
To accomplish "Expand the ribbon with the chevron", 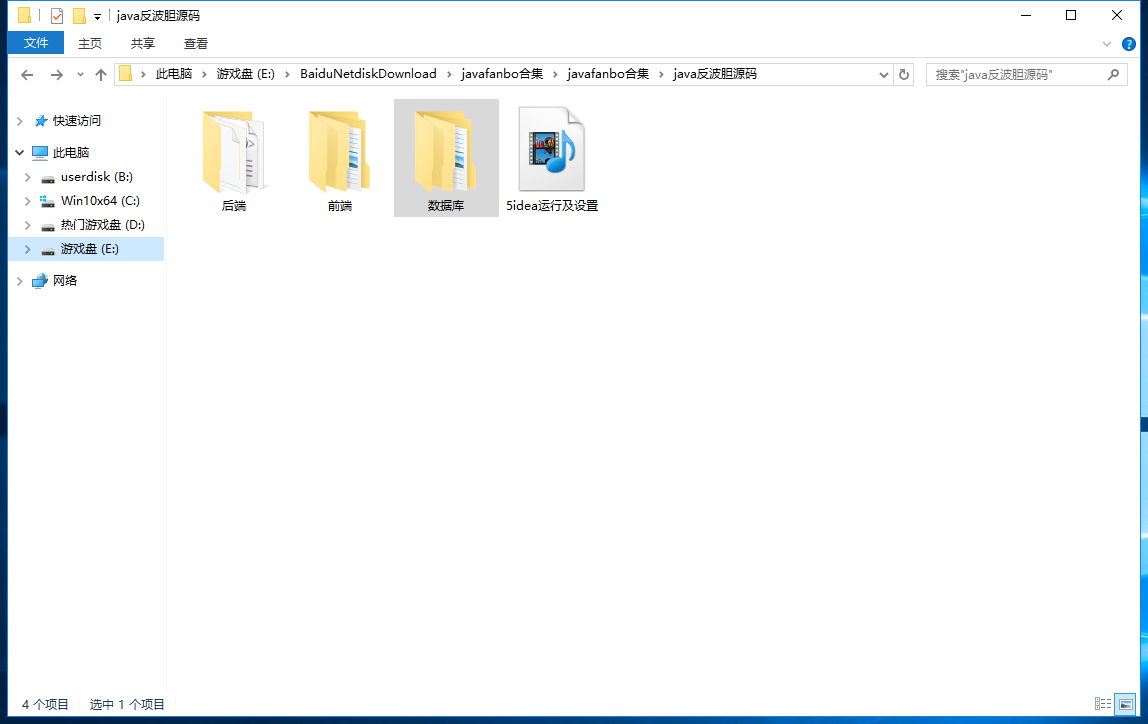I will pyautogui.click(x=1106, y=44).
